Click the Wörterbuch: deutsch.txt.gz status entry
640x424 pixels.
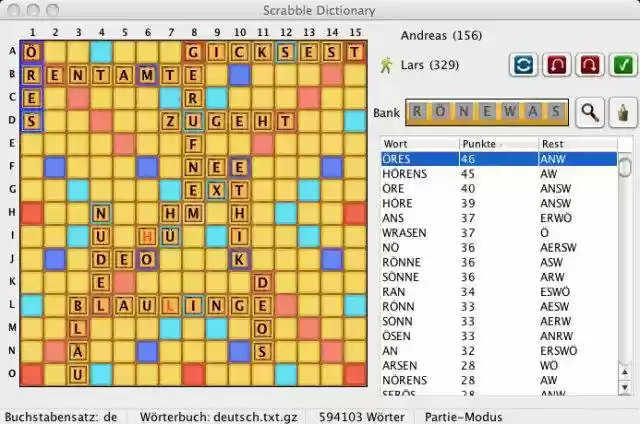pyautogui.click(x=219, y=417)
